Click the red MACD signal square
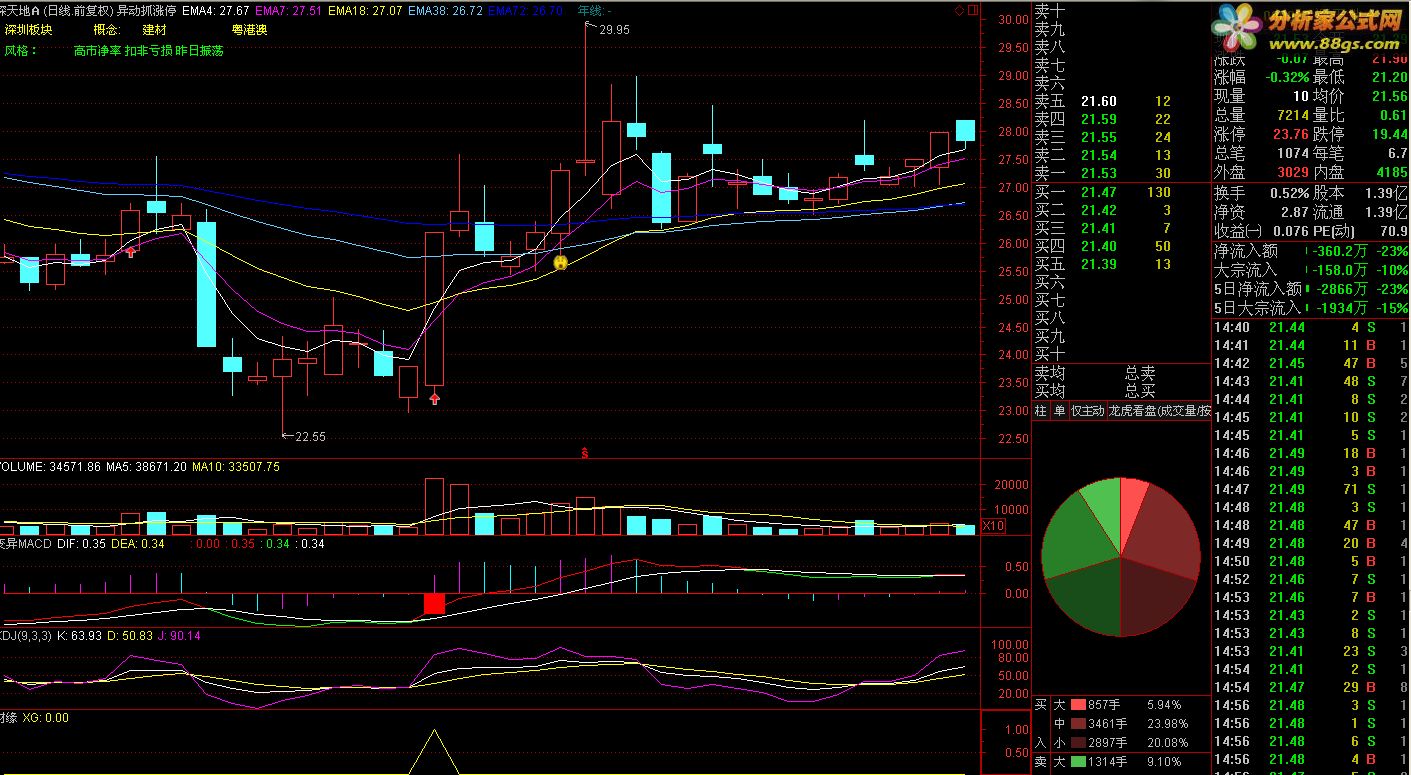 pos(434,603)
